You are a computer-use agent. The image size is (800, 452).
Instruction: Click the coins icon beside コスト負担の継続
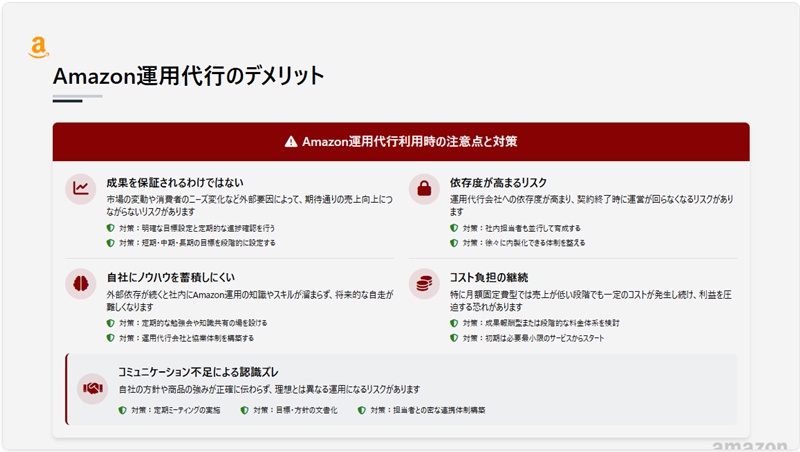tap(424, 284)
